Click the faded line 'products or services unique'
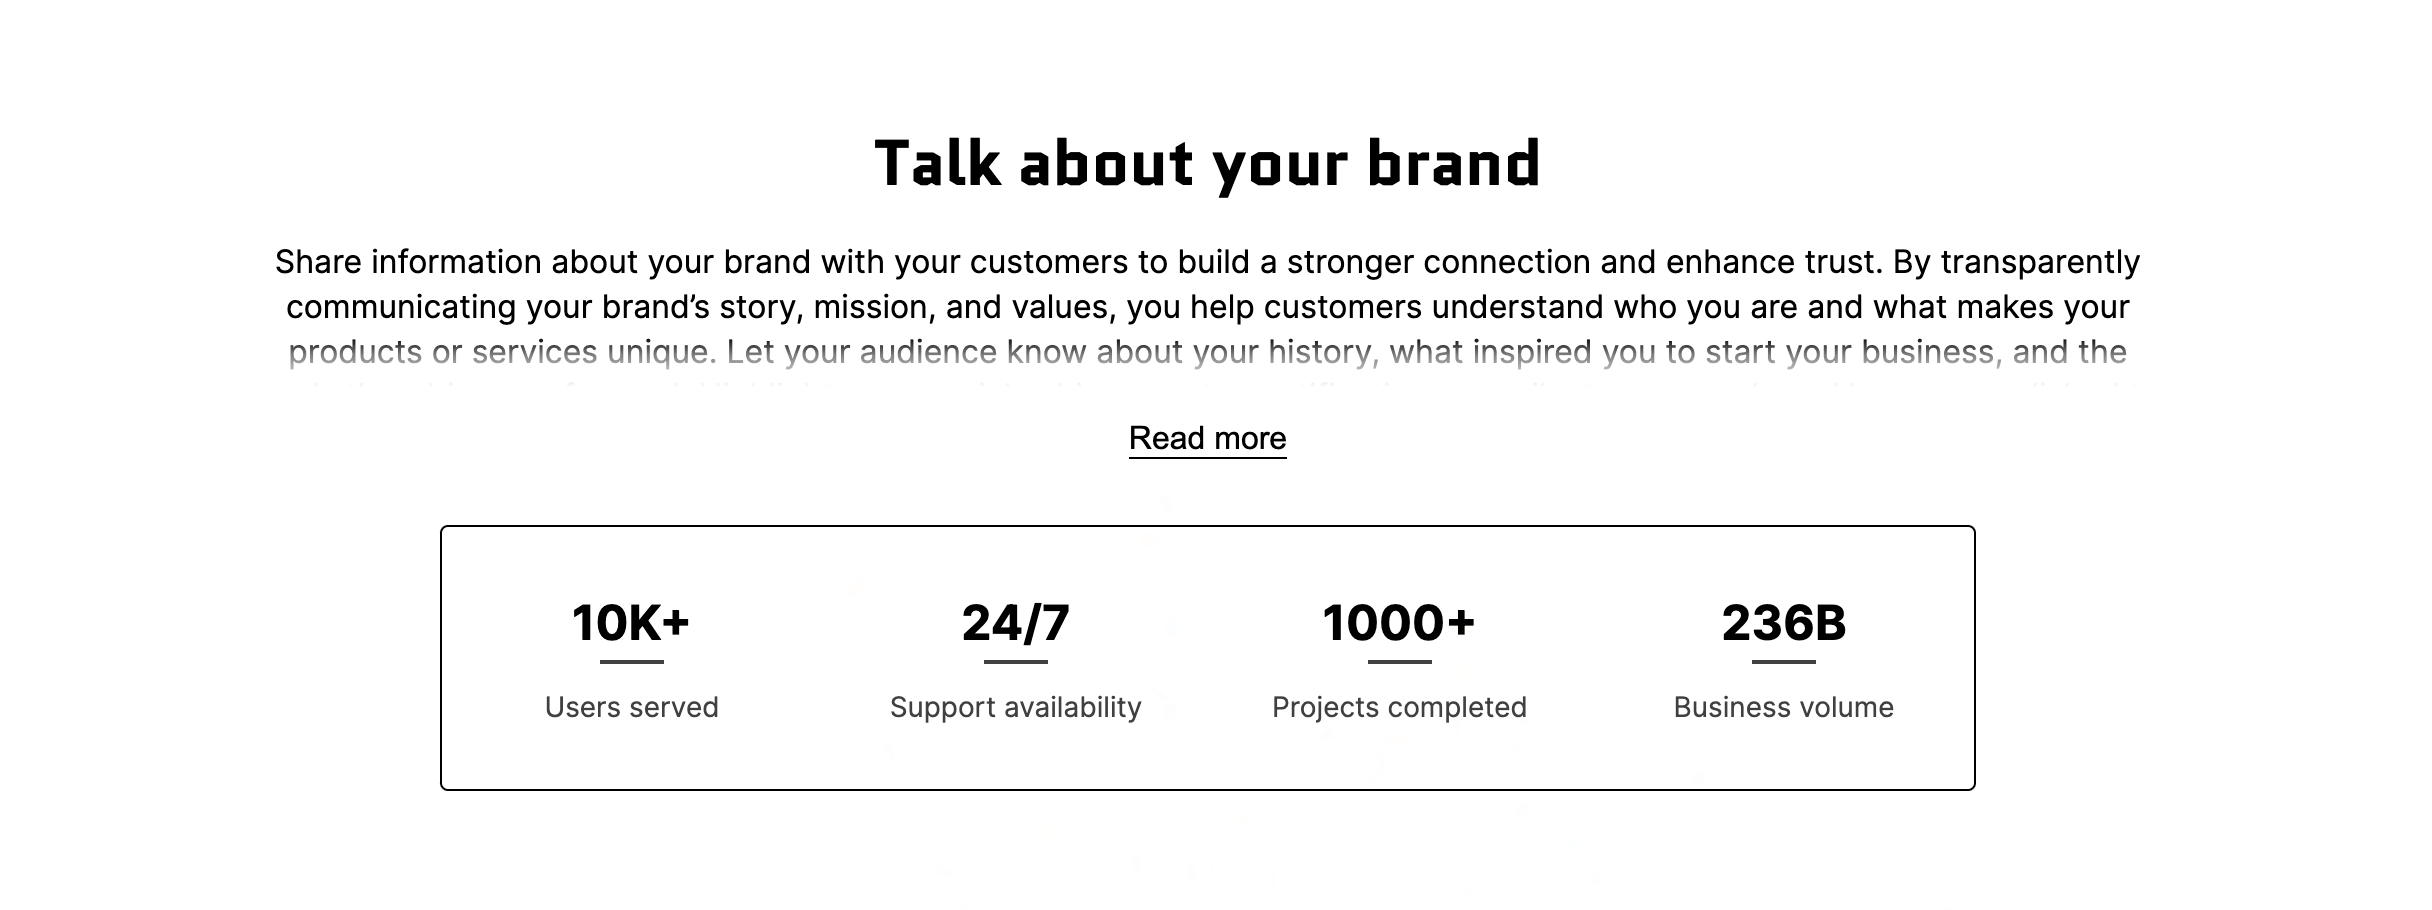 [x=1207, y=352]
